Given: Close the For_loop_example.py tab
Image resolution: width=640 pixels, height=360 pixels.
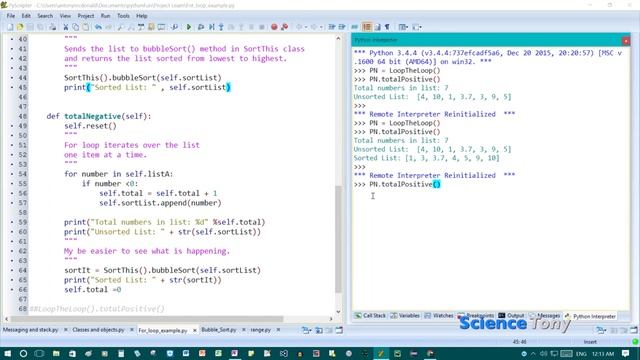Looking at the screenshot, I should [195, 330].
